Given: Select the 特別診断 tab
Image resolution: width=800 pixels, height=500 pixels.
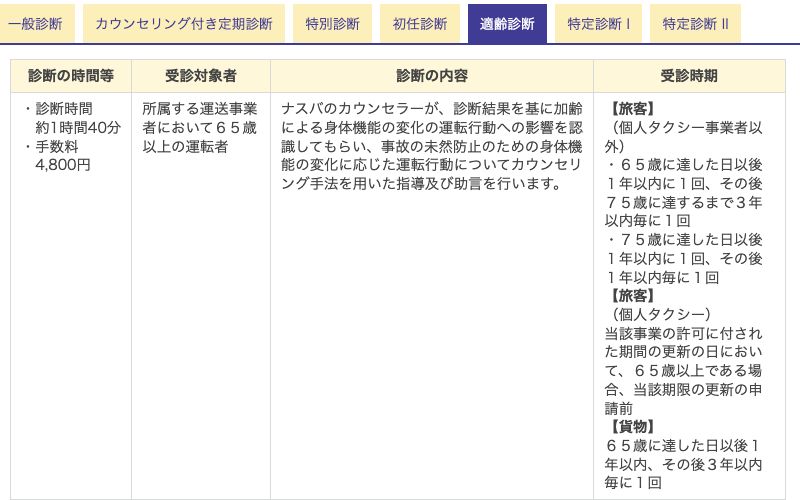Looking at the screenshot, I should click(x=332, y=23).
